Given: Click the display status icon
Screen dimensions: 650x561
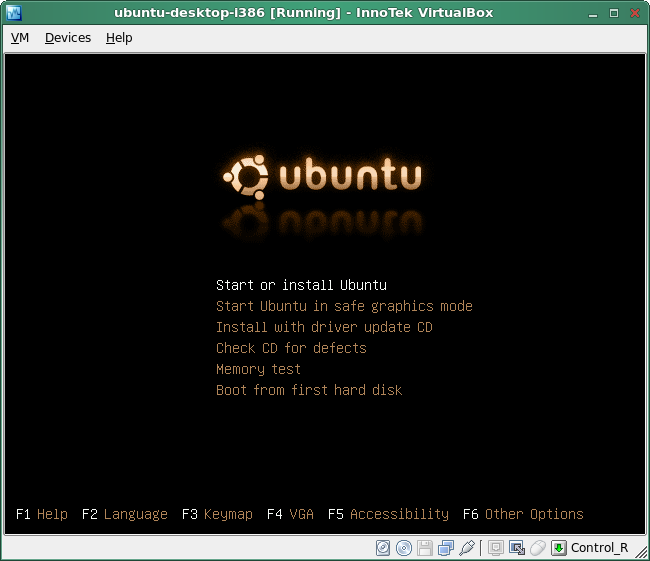Looking at the screenshot, I should coord(495,547).
